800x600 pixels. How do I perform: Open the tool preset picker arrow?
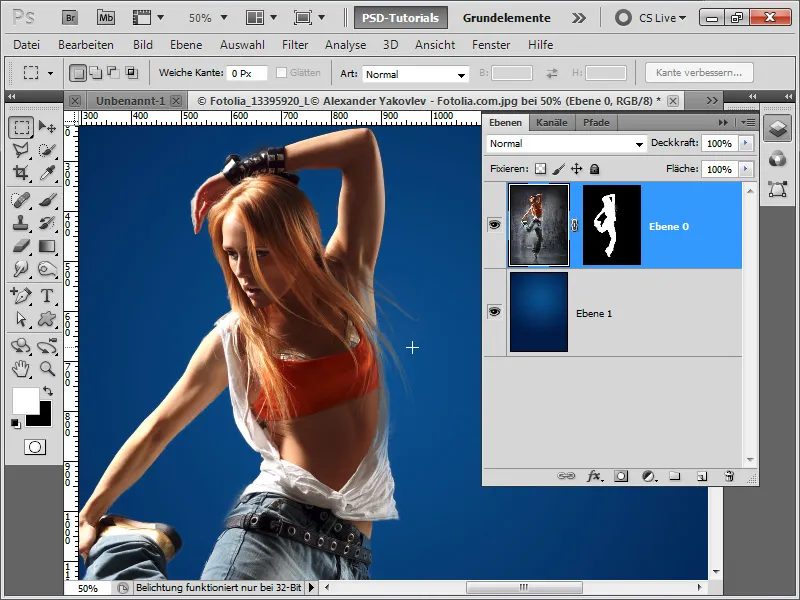coord(51,73)
